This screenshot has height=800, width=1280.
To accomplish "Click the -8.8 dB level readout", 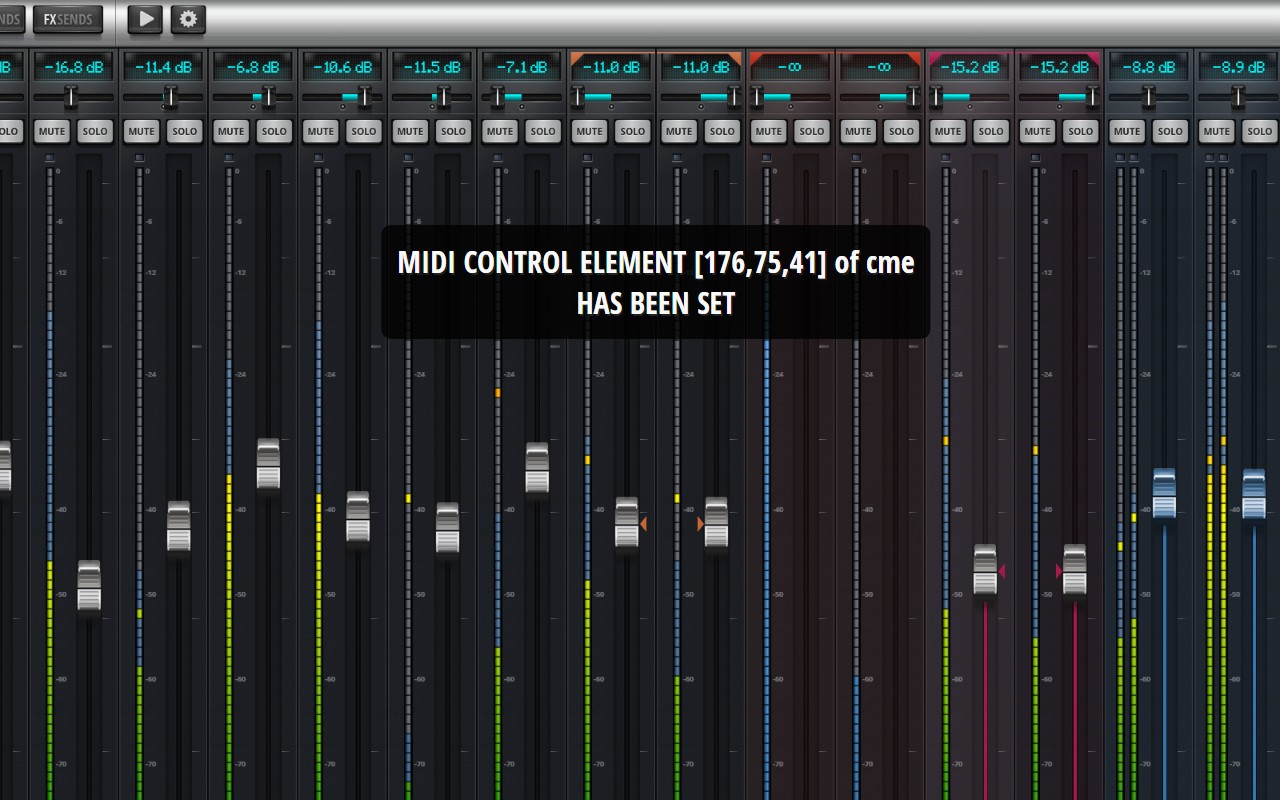I will pyautogui.click(x=1148, y=67).
